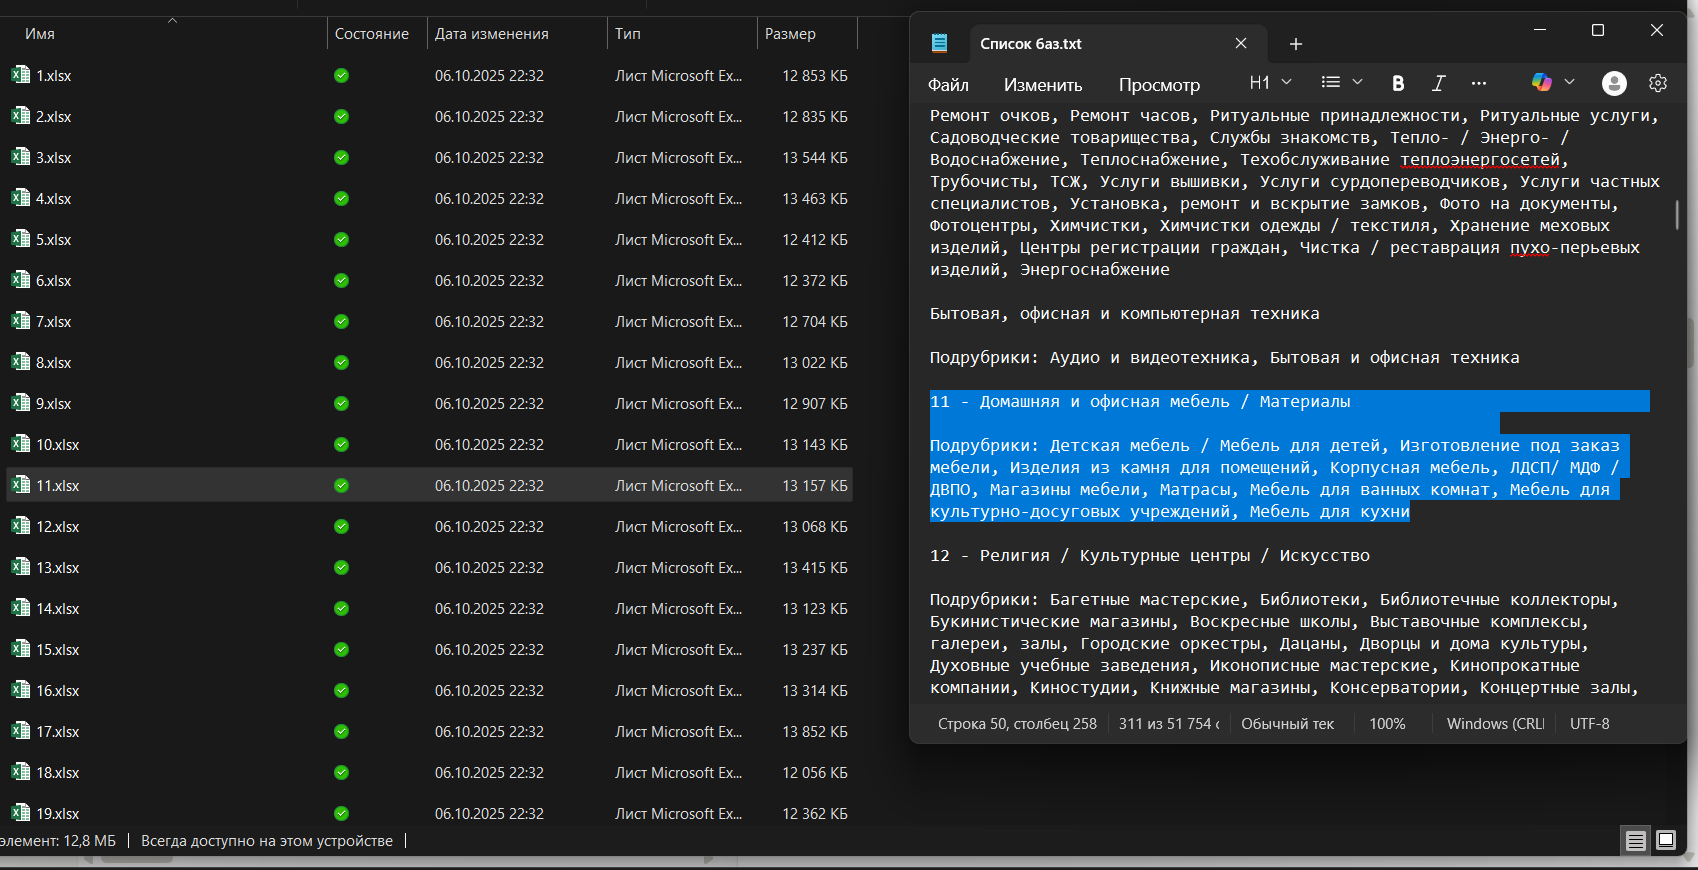Sort files by Размер column header

[790, 34]
